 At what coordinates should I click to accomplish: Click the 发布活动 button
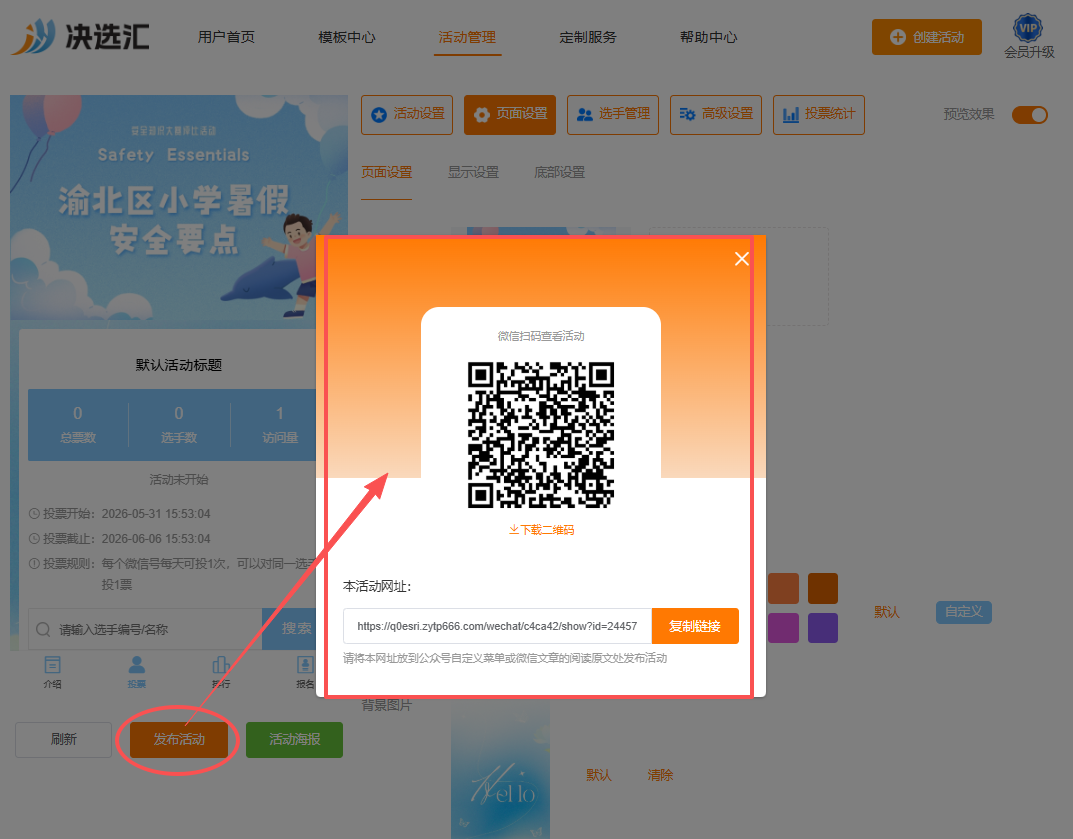click(x=179, y=740)
